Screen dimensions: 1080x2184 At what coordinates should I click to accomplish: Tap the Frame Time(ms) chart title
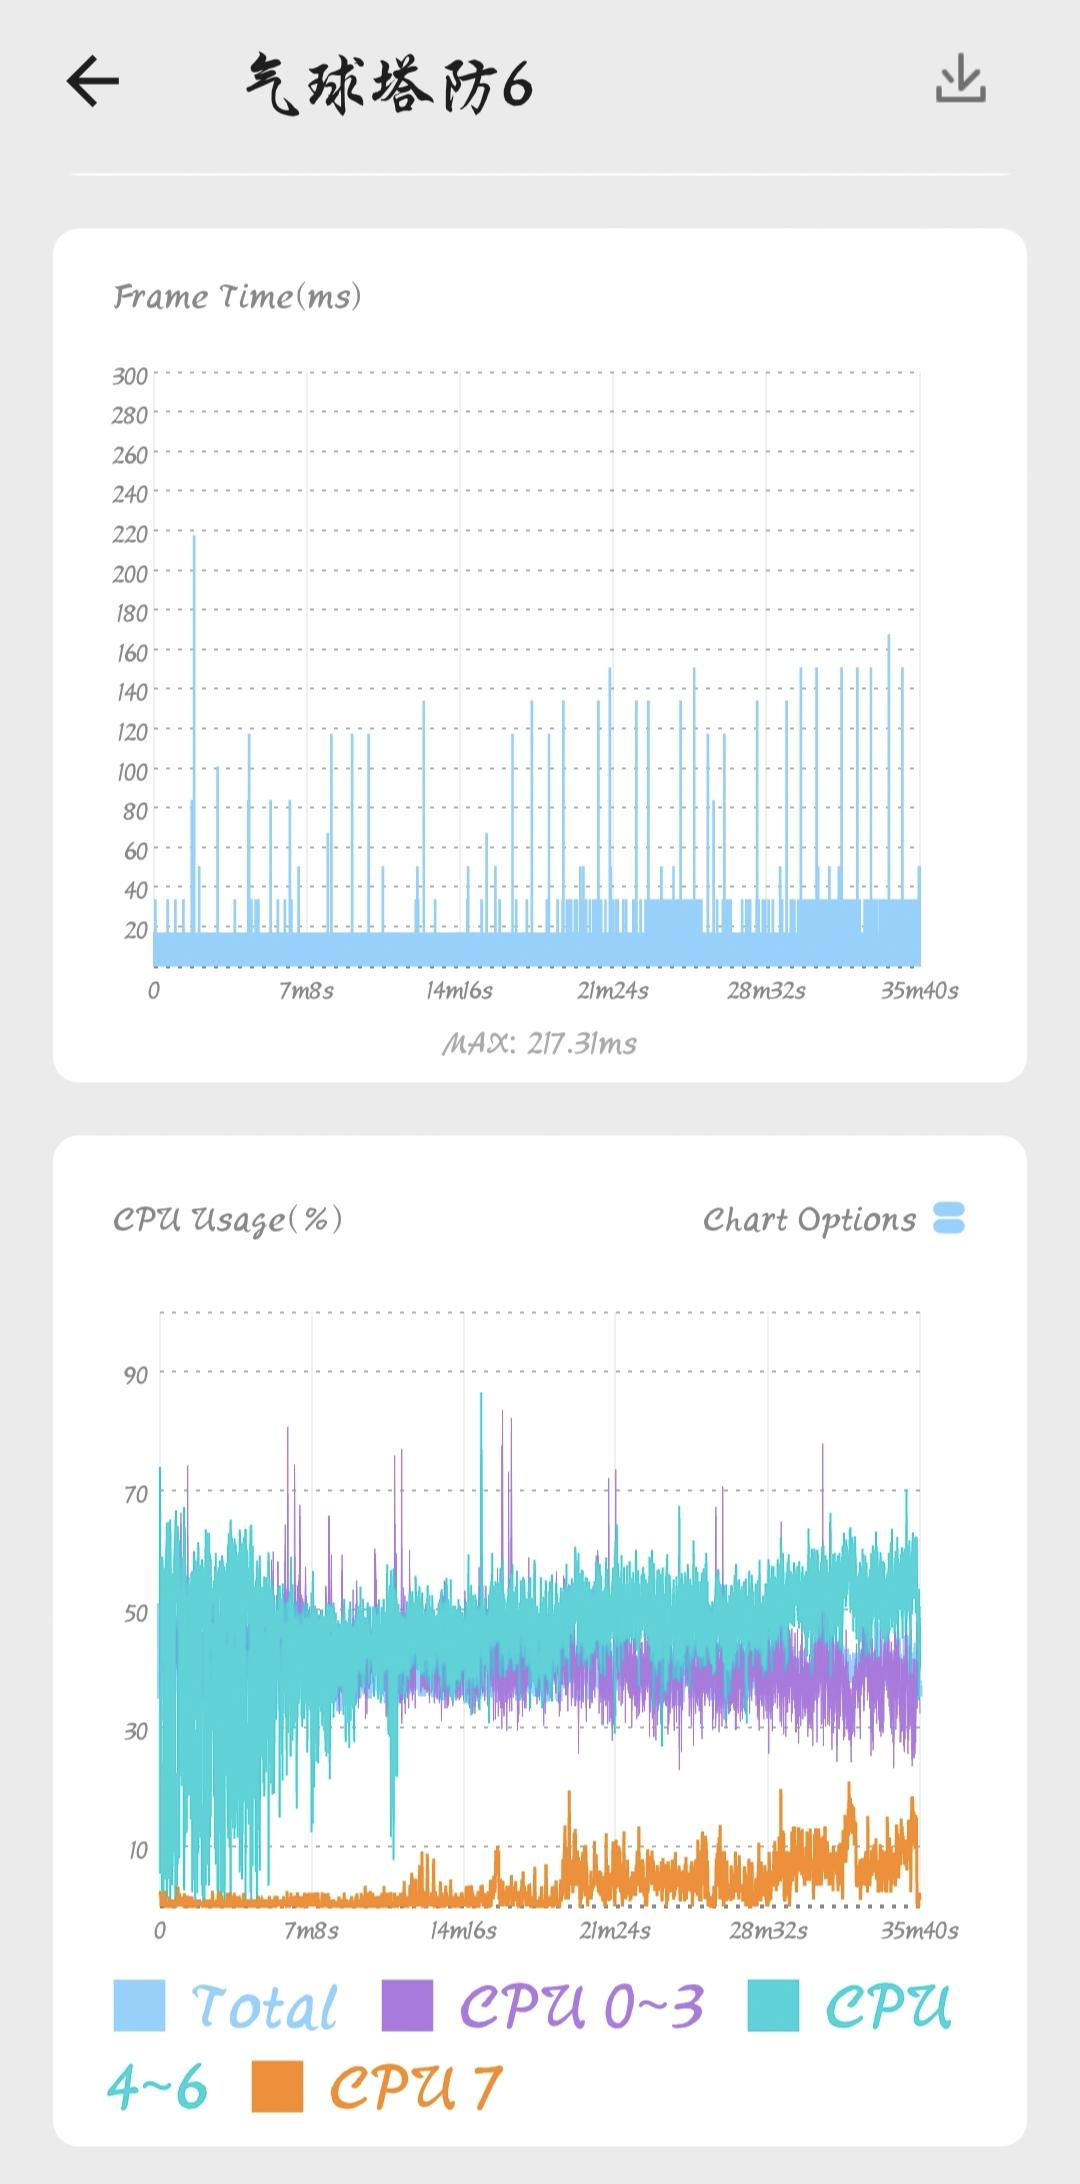click(x=237, y=296)
